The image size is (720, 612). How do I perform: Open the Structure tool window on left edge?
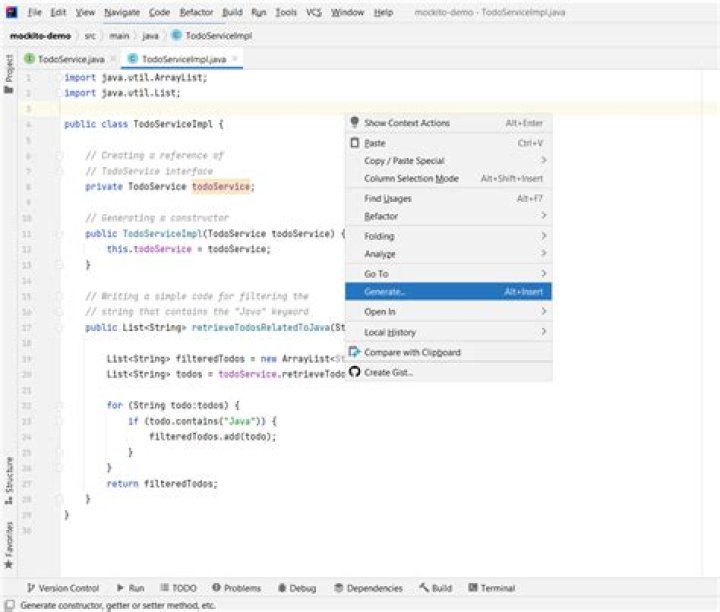[x=9, y=478]
